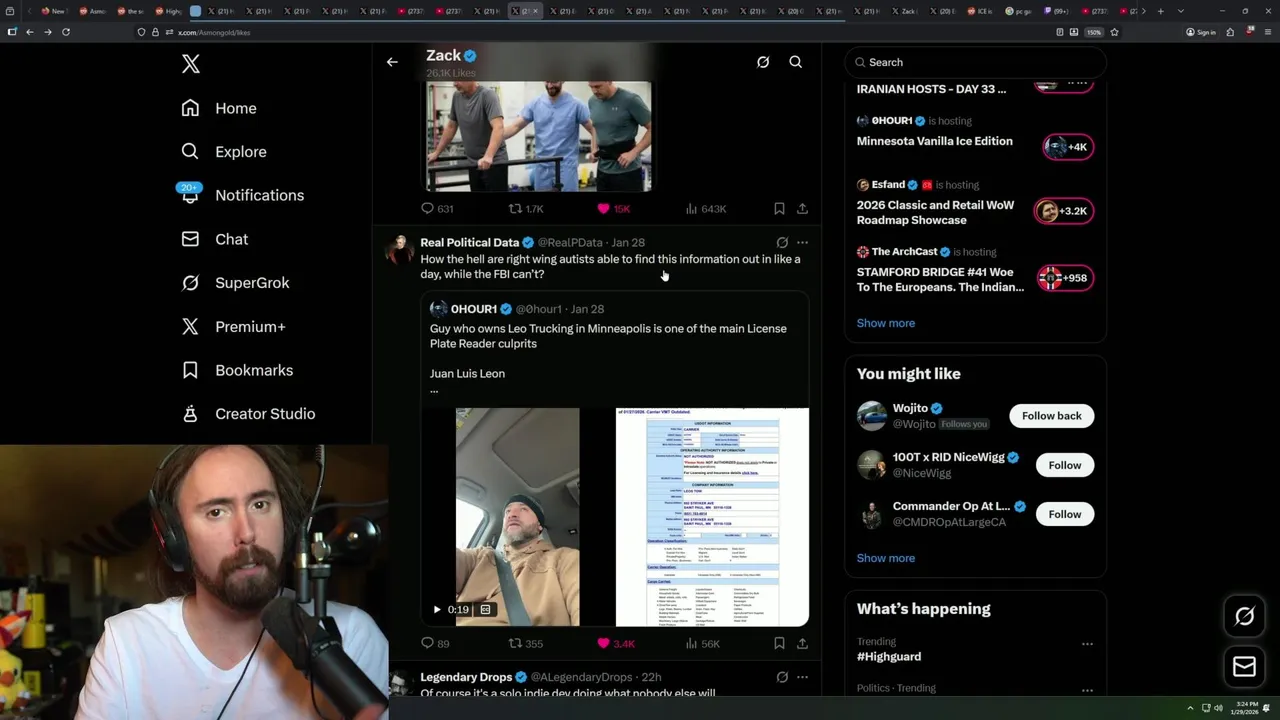Repost the post with 1.7K reposts
Viewport: 1280px width, 720px height.
coord(526,208)
